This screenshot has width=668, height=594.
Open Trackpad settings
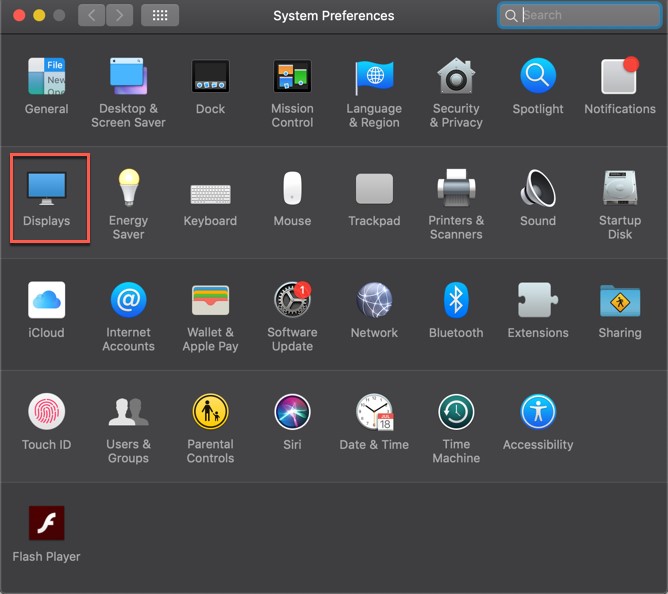click(x=374, y=198)
